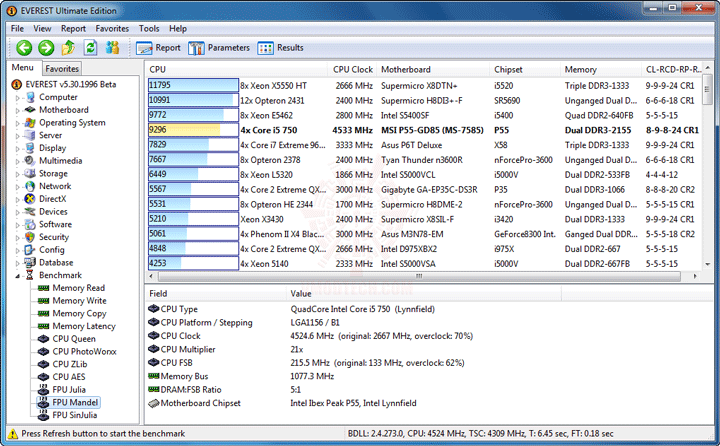Sort results by the Motherboard column header
Image resolution: width=720 pixels, height=446 pixels.
[433, 69]
